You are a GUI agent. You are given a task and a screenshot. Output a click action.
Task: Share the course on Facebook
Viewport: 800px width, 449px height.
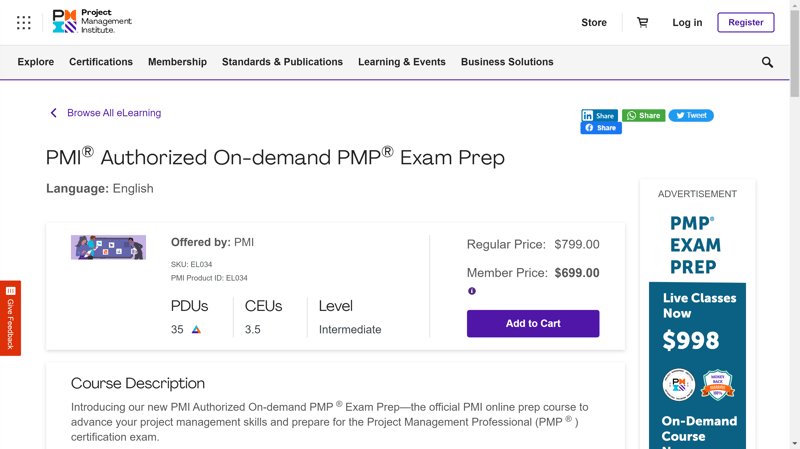pyautogui.click(x=601, y=128)
